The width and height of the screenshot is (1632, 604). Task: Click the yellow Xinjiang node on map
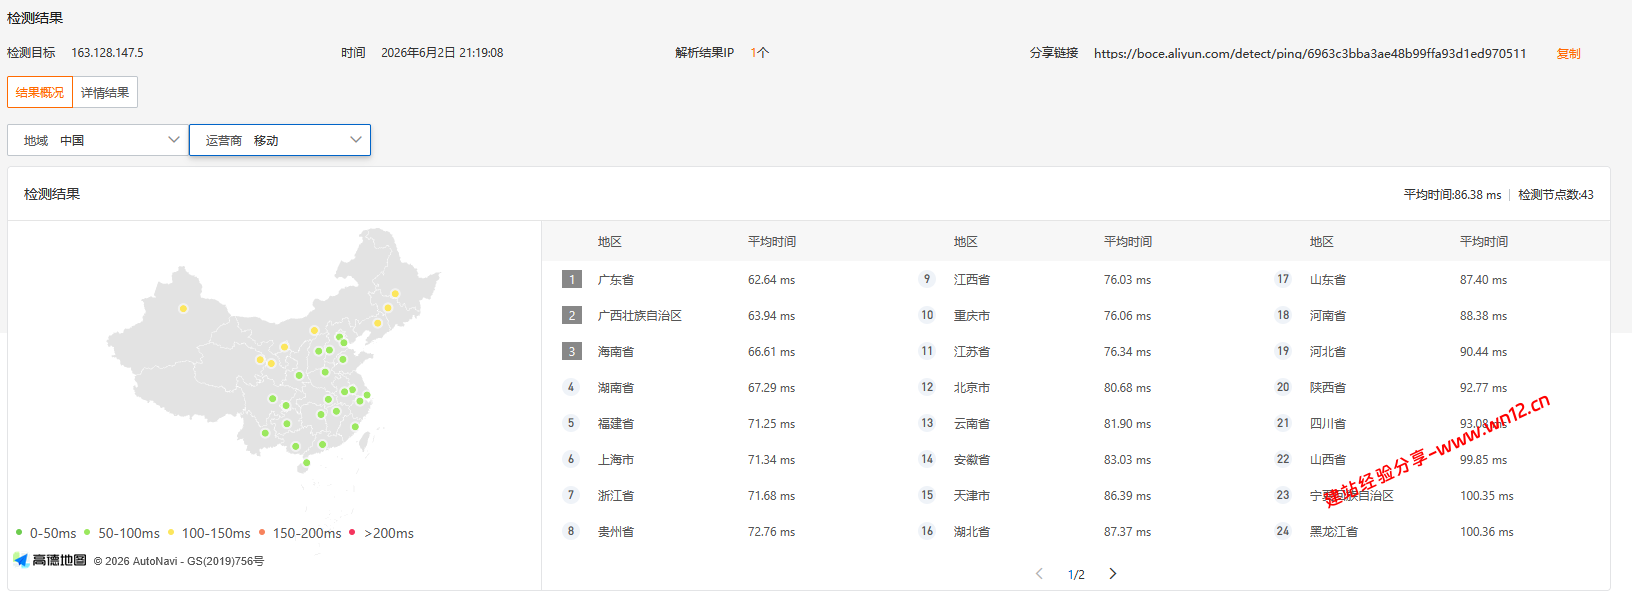[x=183, y=308]
